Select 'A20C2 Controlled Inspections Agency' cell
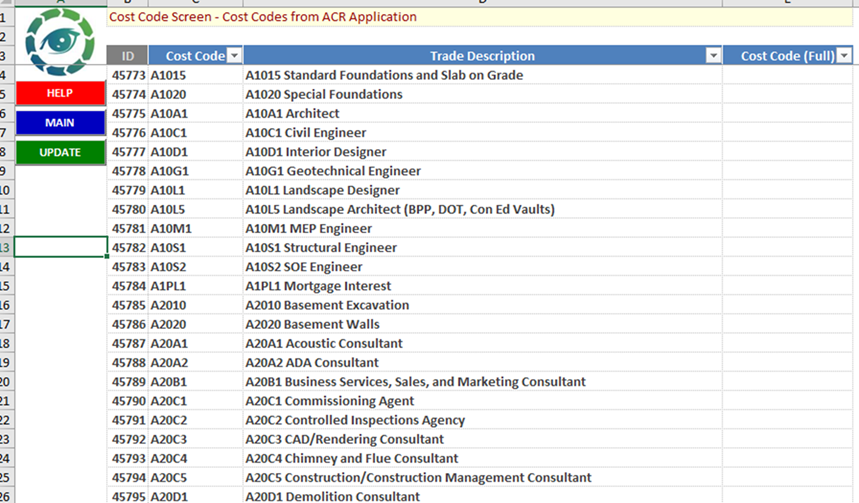859x503 pixels. tap(483, 420)
